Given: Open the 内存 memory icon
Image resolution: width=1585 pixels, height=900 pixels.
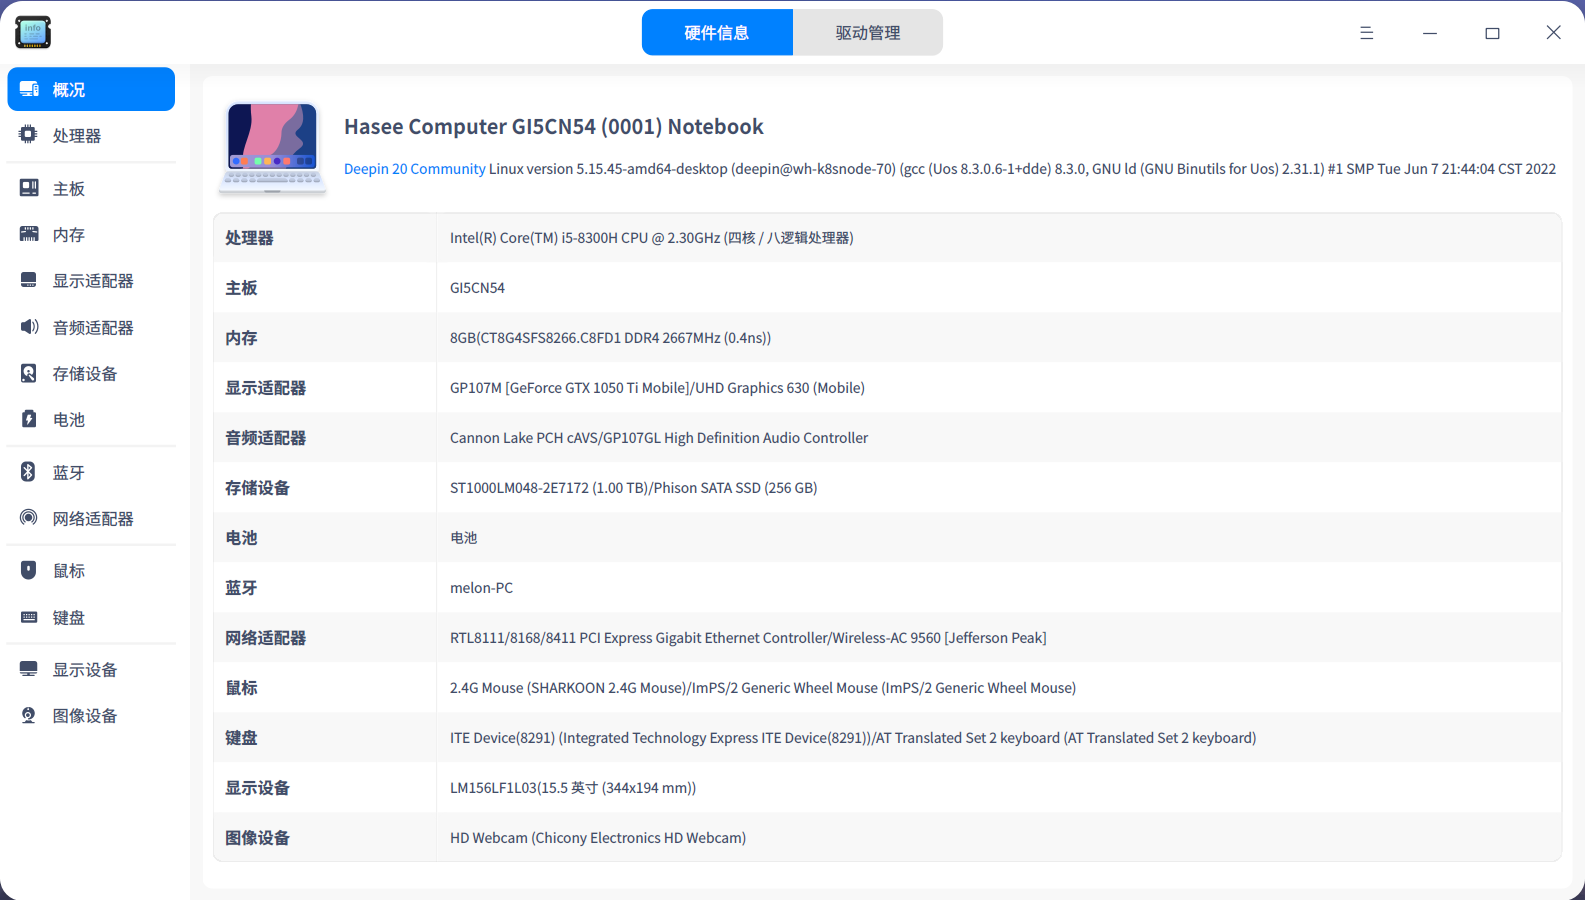Looking at the screenshot, I should tap(29, 234).
